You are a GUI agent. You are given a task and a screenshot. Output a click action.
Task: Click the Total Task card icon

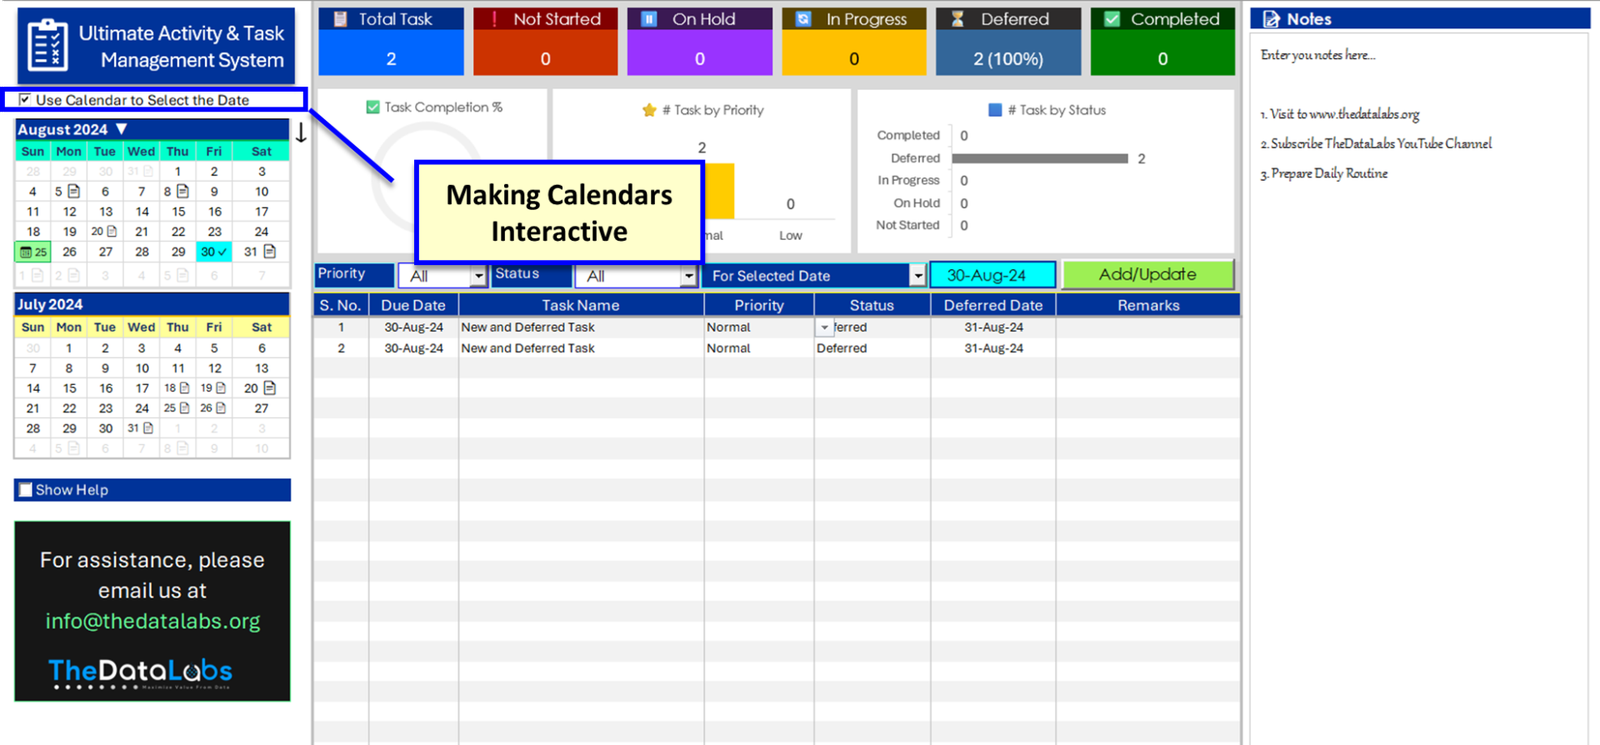pyautogui.click(x=340, y=19)
